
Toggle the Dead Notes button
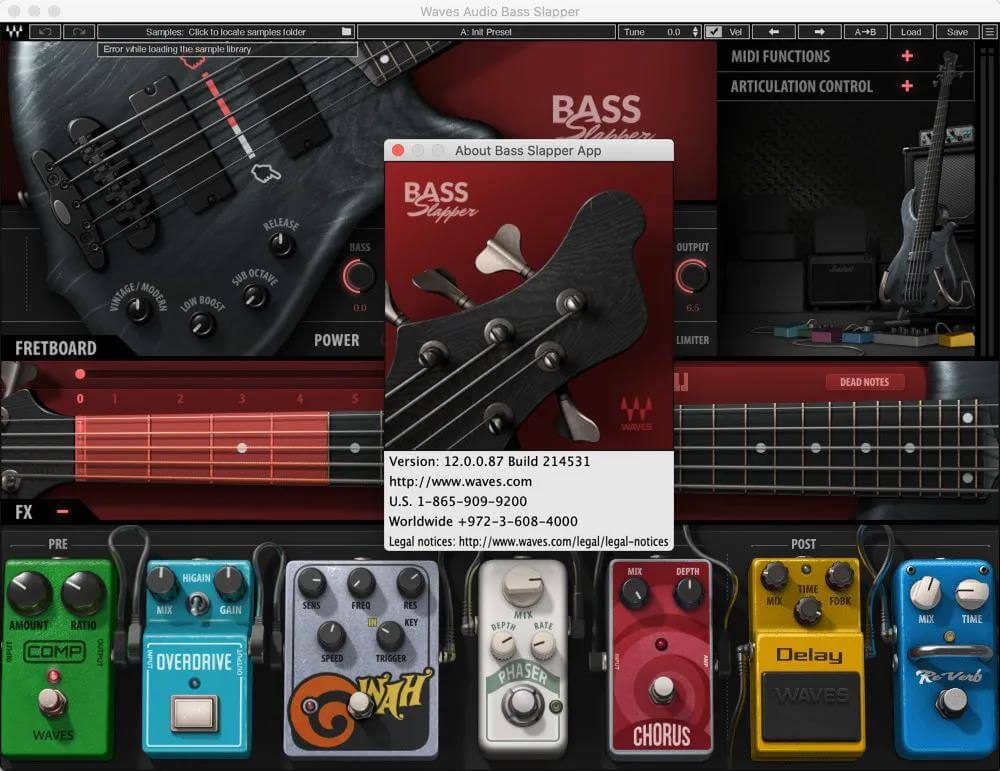[864, 382]
